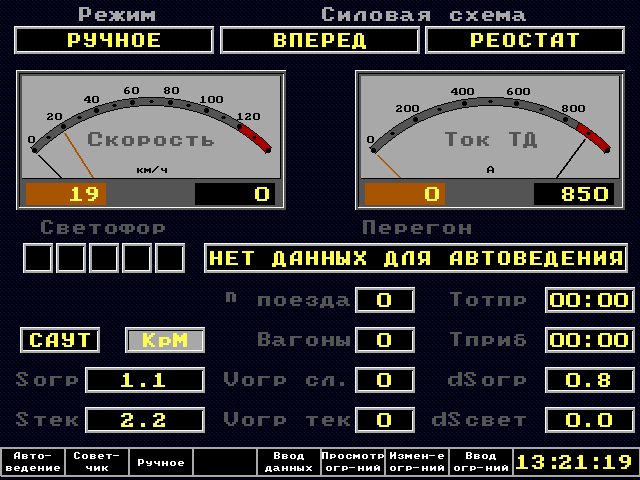Screen dimensions: 640x480
Task: Click the РУЧНОЕ mode field
Action: click(x=114, y=40)
